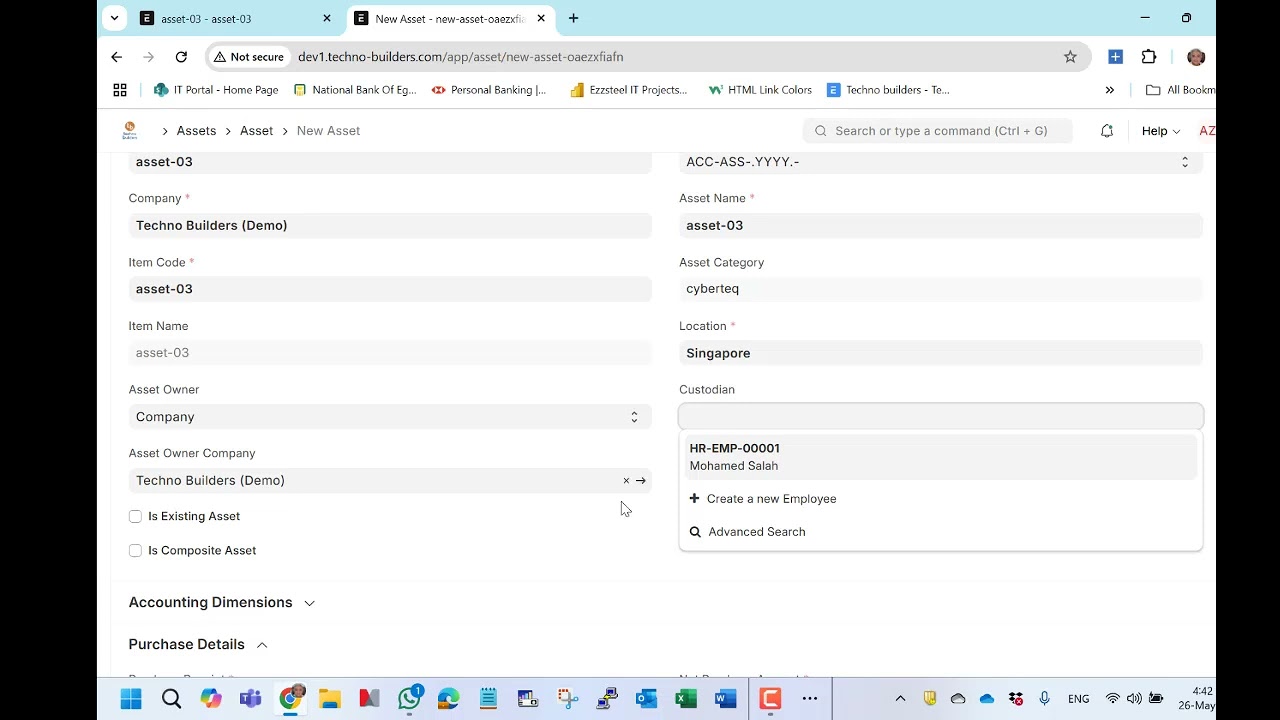Collapse the Purchase Details section
The image size is (1280, 720).
click(198, 645)
